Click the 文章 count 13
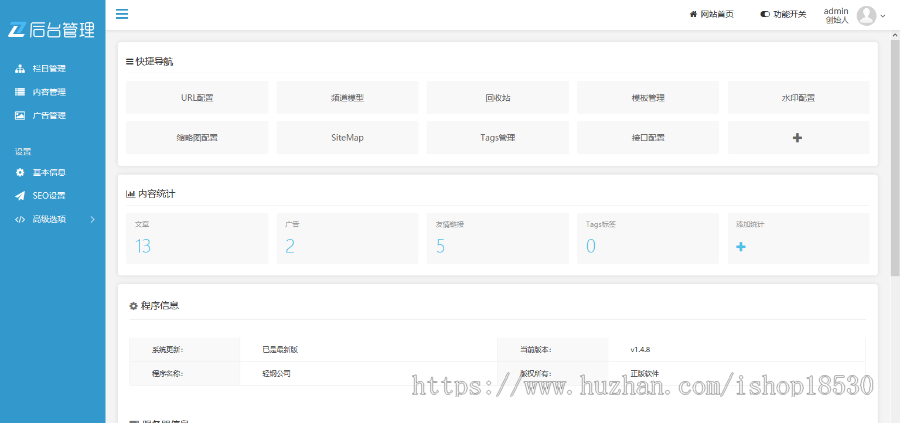Viewport: 900px width, 423px height. point(143,246)
